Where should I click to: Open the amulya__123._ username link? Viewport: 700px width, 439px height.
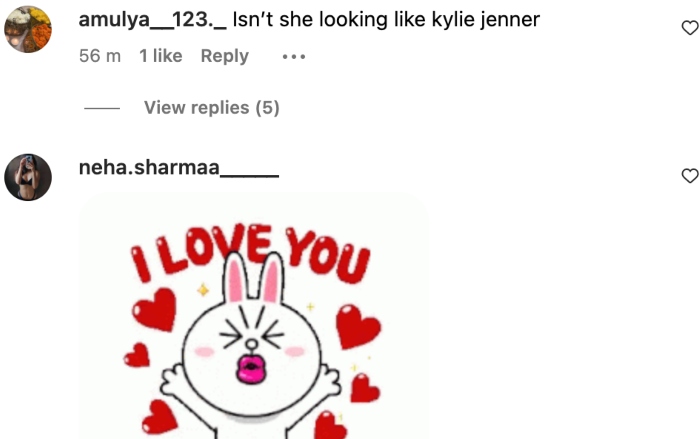pyautogui.click(x=153, y=20)
